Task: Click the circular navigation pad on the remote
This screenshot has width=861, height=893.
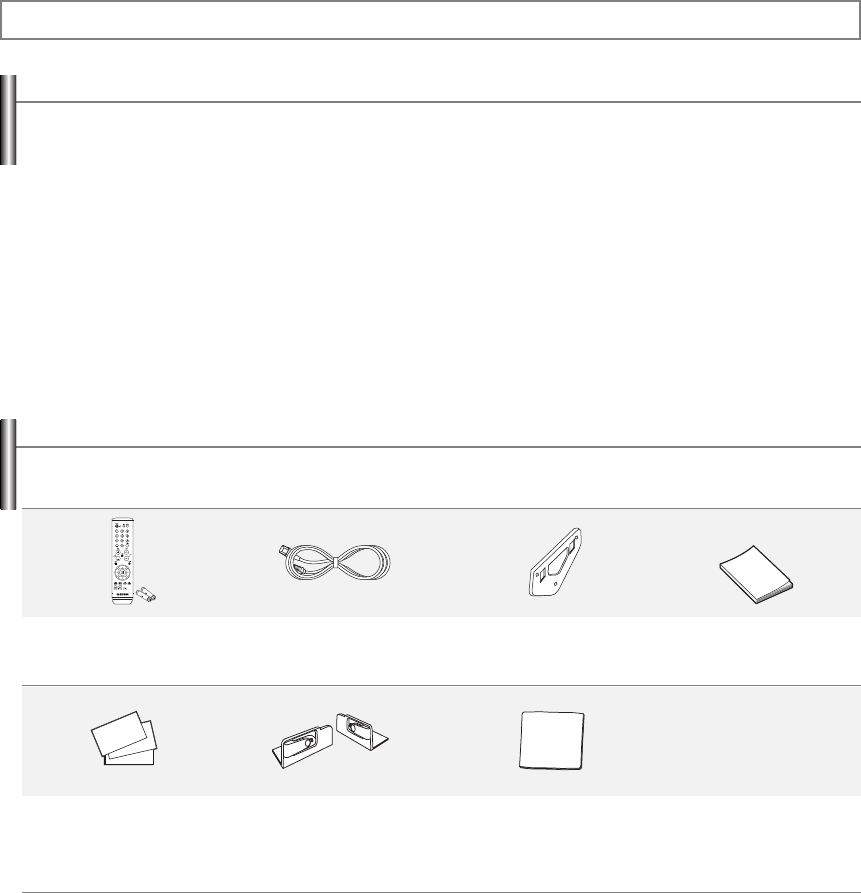Action: coord(122,571)
